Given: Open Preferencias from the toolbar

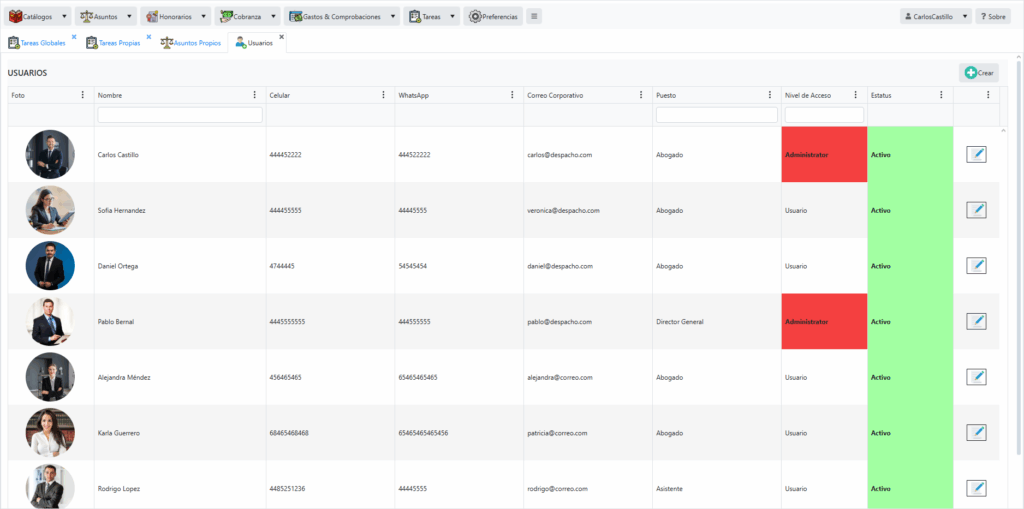Looking at the screenshot, I should click(493, 16).
